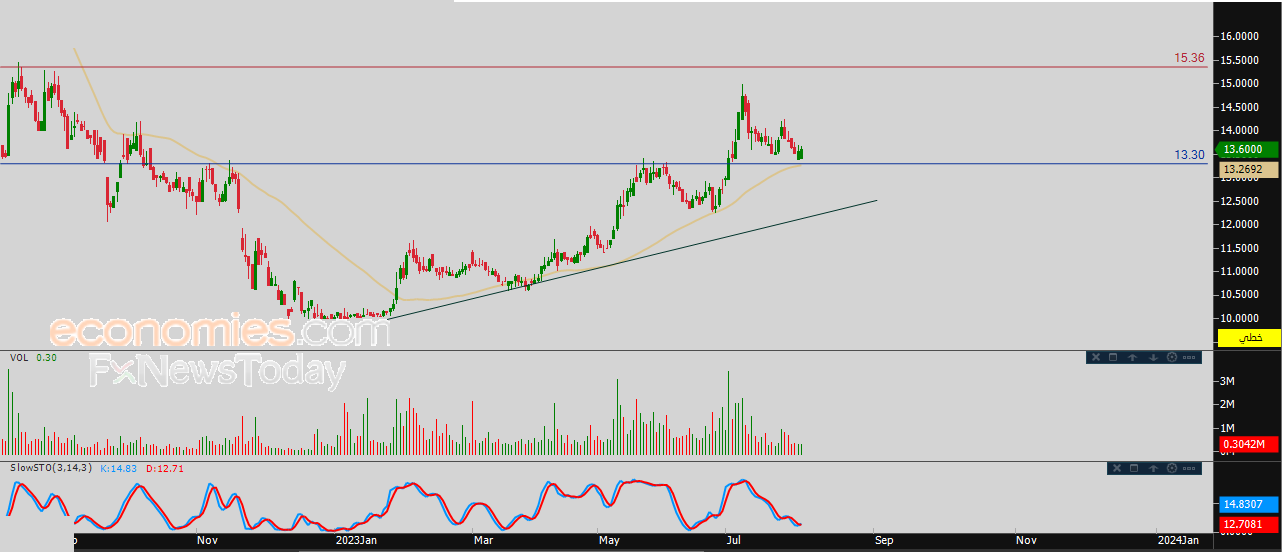The width and height of the screenshot is (1282, 552).
Task: Open more options on SlowSTO panel
Action: [x=1189, y=468]
